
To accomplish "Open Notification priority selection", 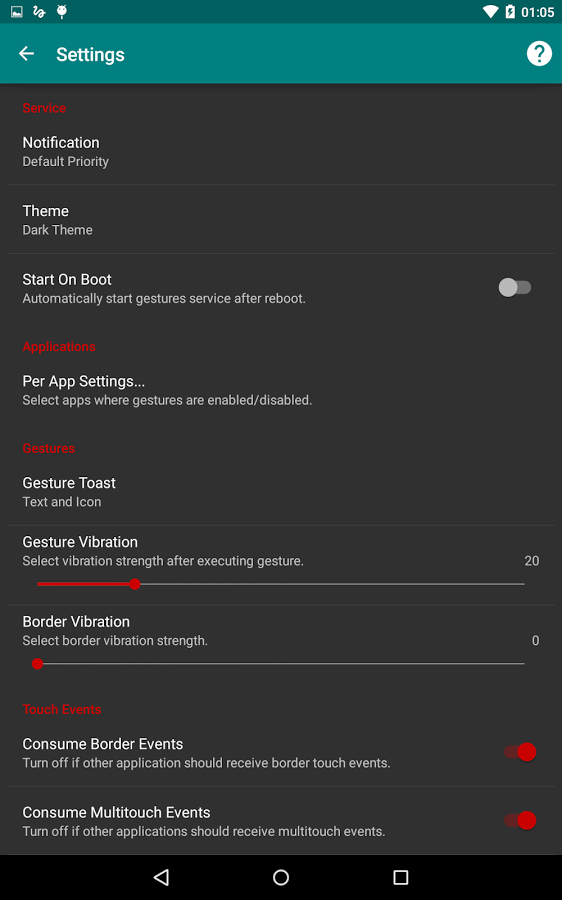I will pyautogui.click(x=281, y=152).
